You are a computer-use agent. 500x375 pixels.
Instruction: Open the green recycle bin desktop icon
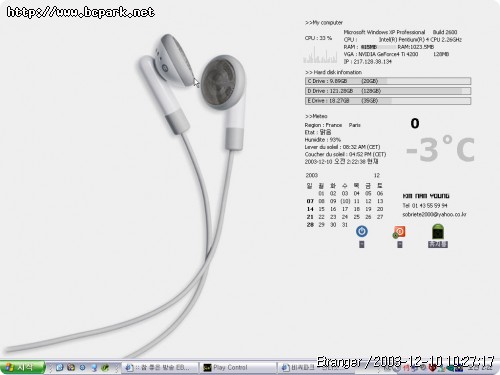[438, 231]
